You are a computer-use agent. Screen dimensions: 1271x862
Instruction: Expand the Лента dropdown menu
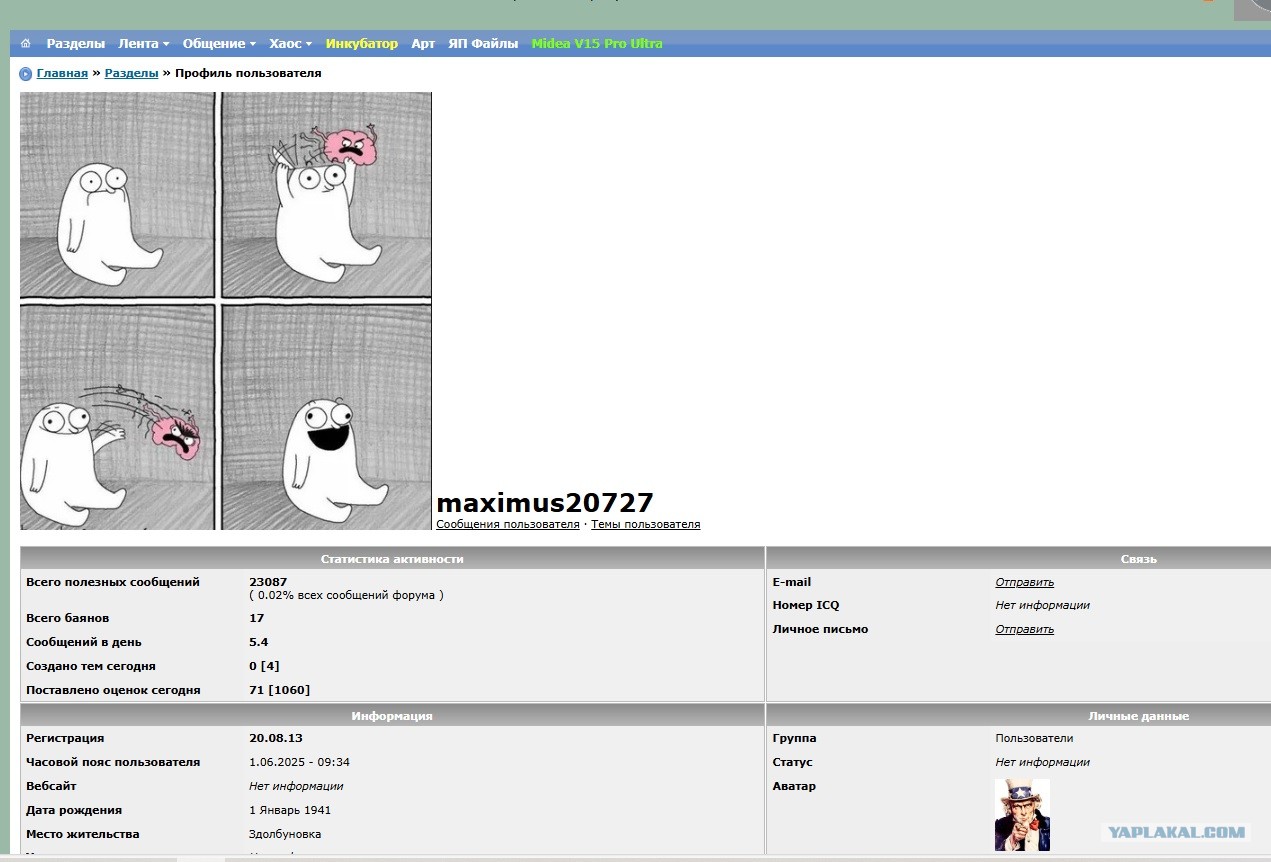pos(144,44)
